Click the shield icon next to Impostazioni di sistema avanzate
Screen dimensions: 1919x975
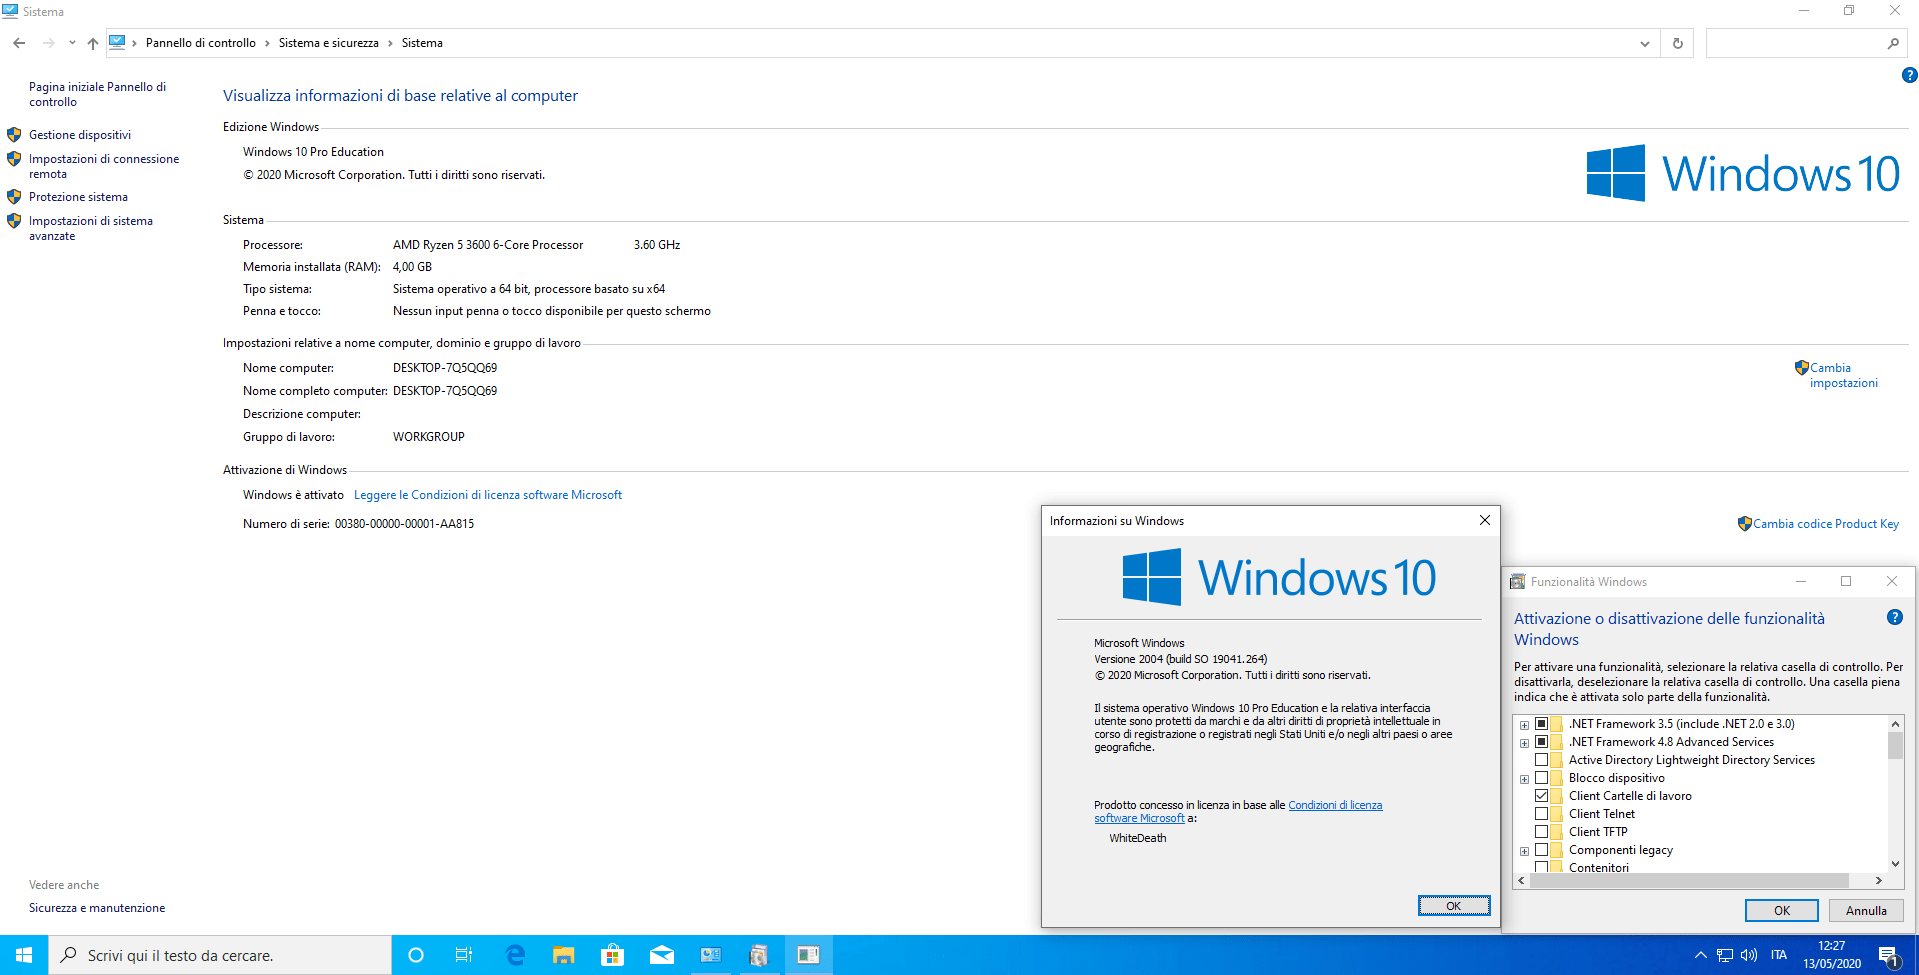(14, 220)
